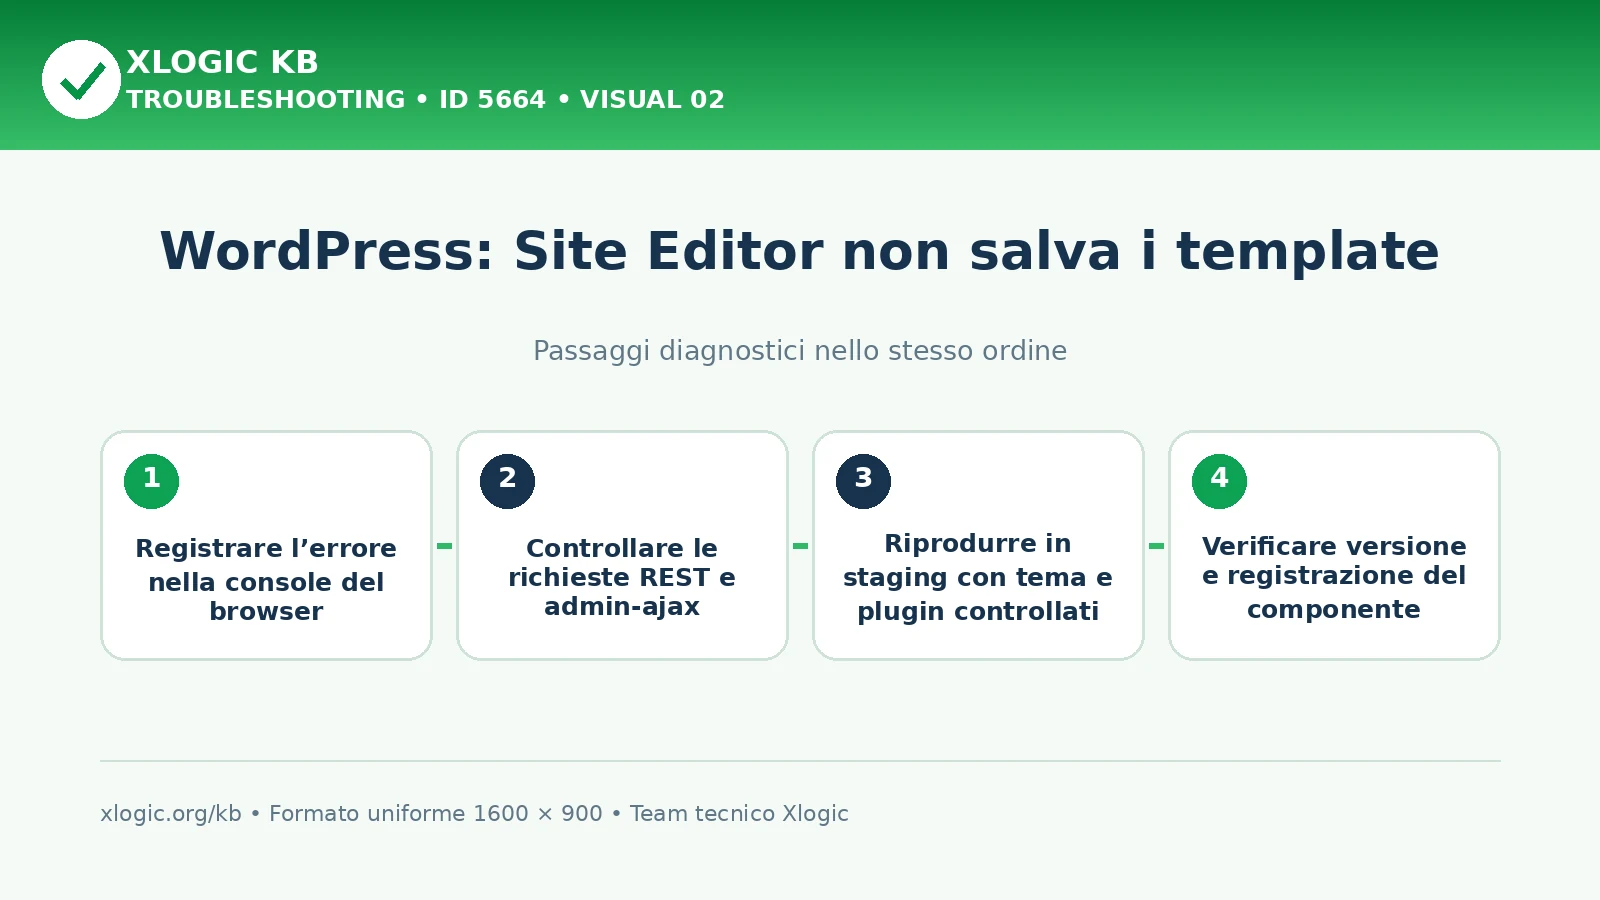Click the text 'Controllare le richieste REST e admin-ajax'
1600x900 pixels.
pos(622,577)
